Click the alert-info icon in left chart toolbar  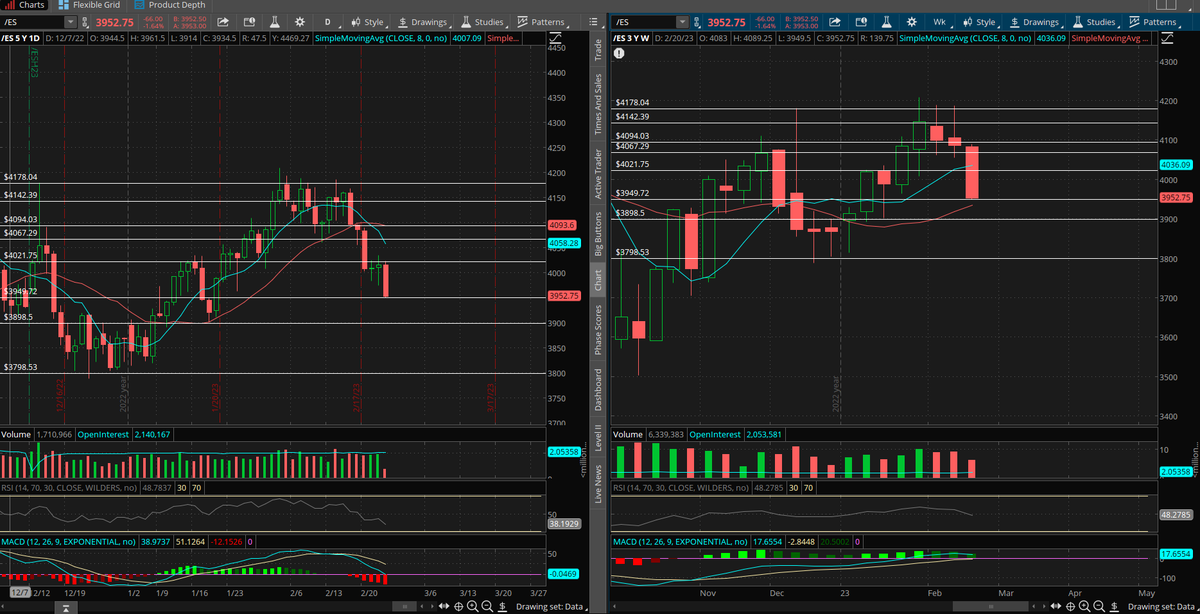coord(248,21)
